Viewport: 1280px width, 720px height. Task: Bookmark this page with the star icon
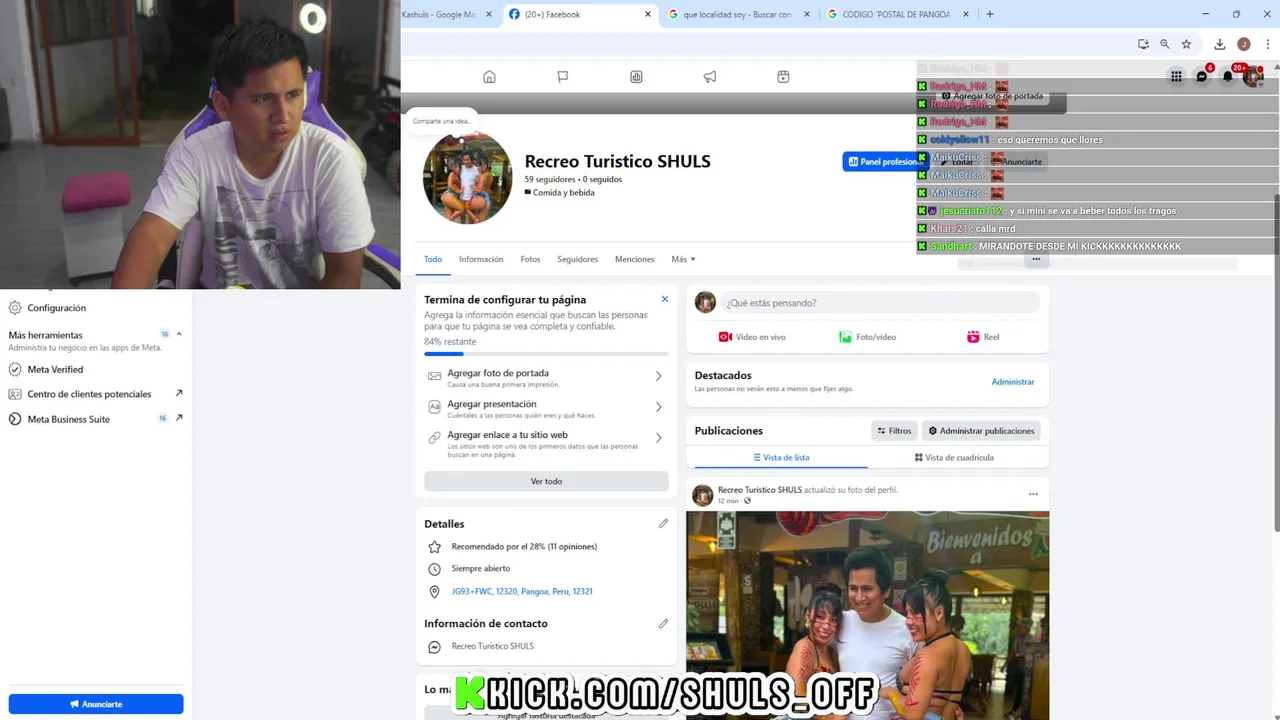tap(1186, 44)
